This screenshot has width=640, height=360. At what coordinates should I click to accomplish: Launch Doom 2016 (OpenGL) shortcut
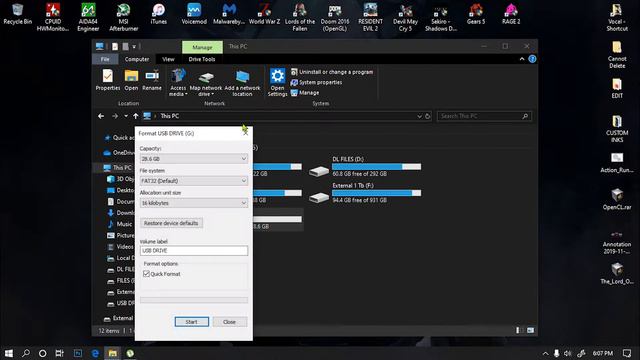pyautogui.click(x=335, y=17)
